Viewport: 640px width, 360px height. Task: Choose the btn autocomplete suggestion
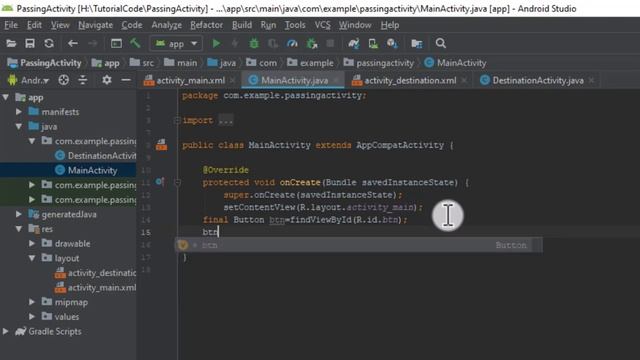pyautogui.click(x=359, y=245)
